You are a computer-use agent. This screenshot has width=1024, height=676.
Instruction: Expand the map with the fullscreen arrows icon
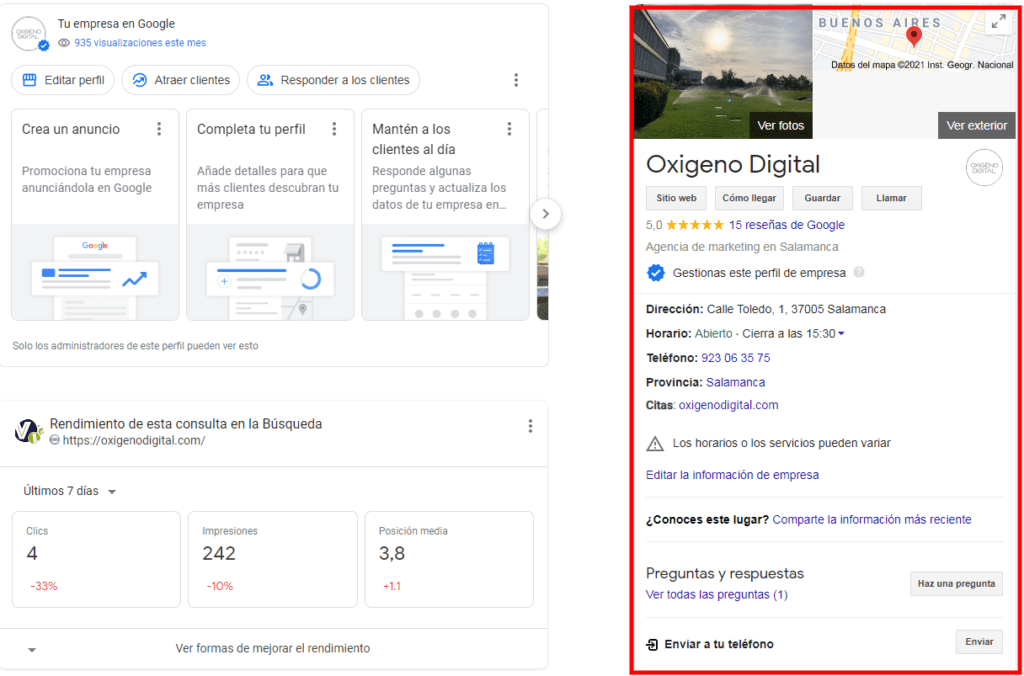pos(999,22)
